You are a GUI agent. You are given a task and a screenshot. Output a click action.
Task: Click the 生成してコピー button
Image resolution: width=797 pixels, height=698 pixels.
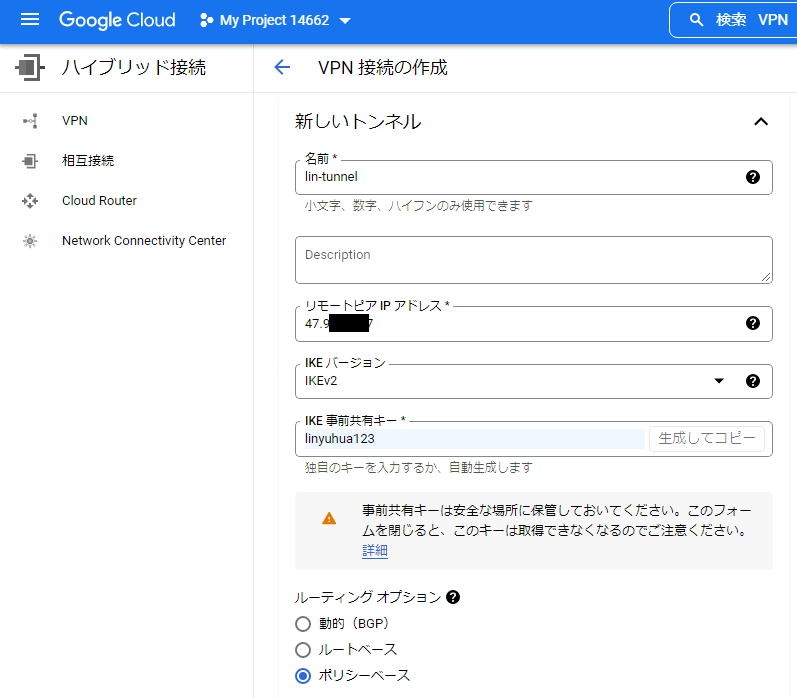click(706, 439)
